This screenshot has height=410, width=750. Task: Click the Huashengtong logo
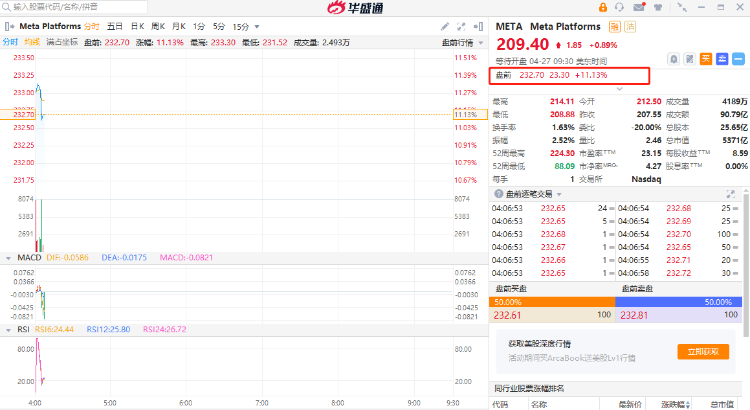pyautogui.click(x=355, y=7)
